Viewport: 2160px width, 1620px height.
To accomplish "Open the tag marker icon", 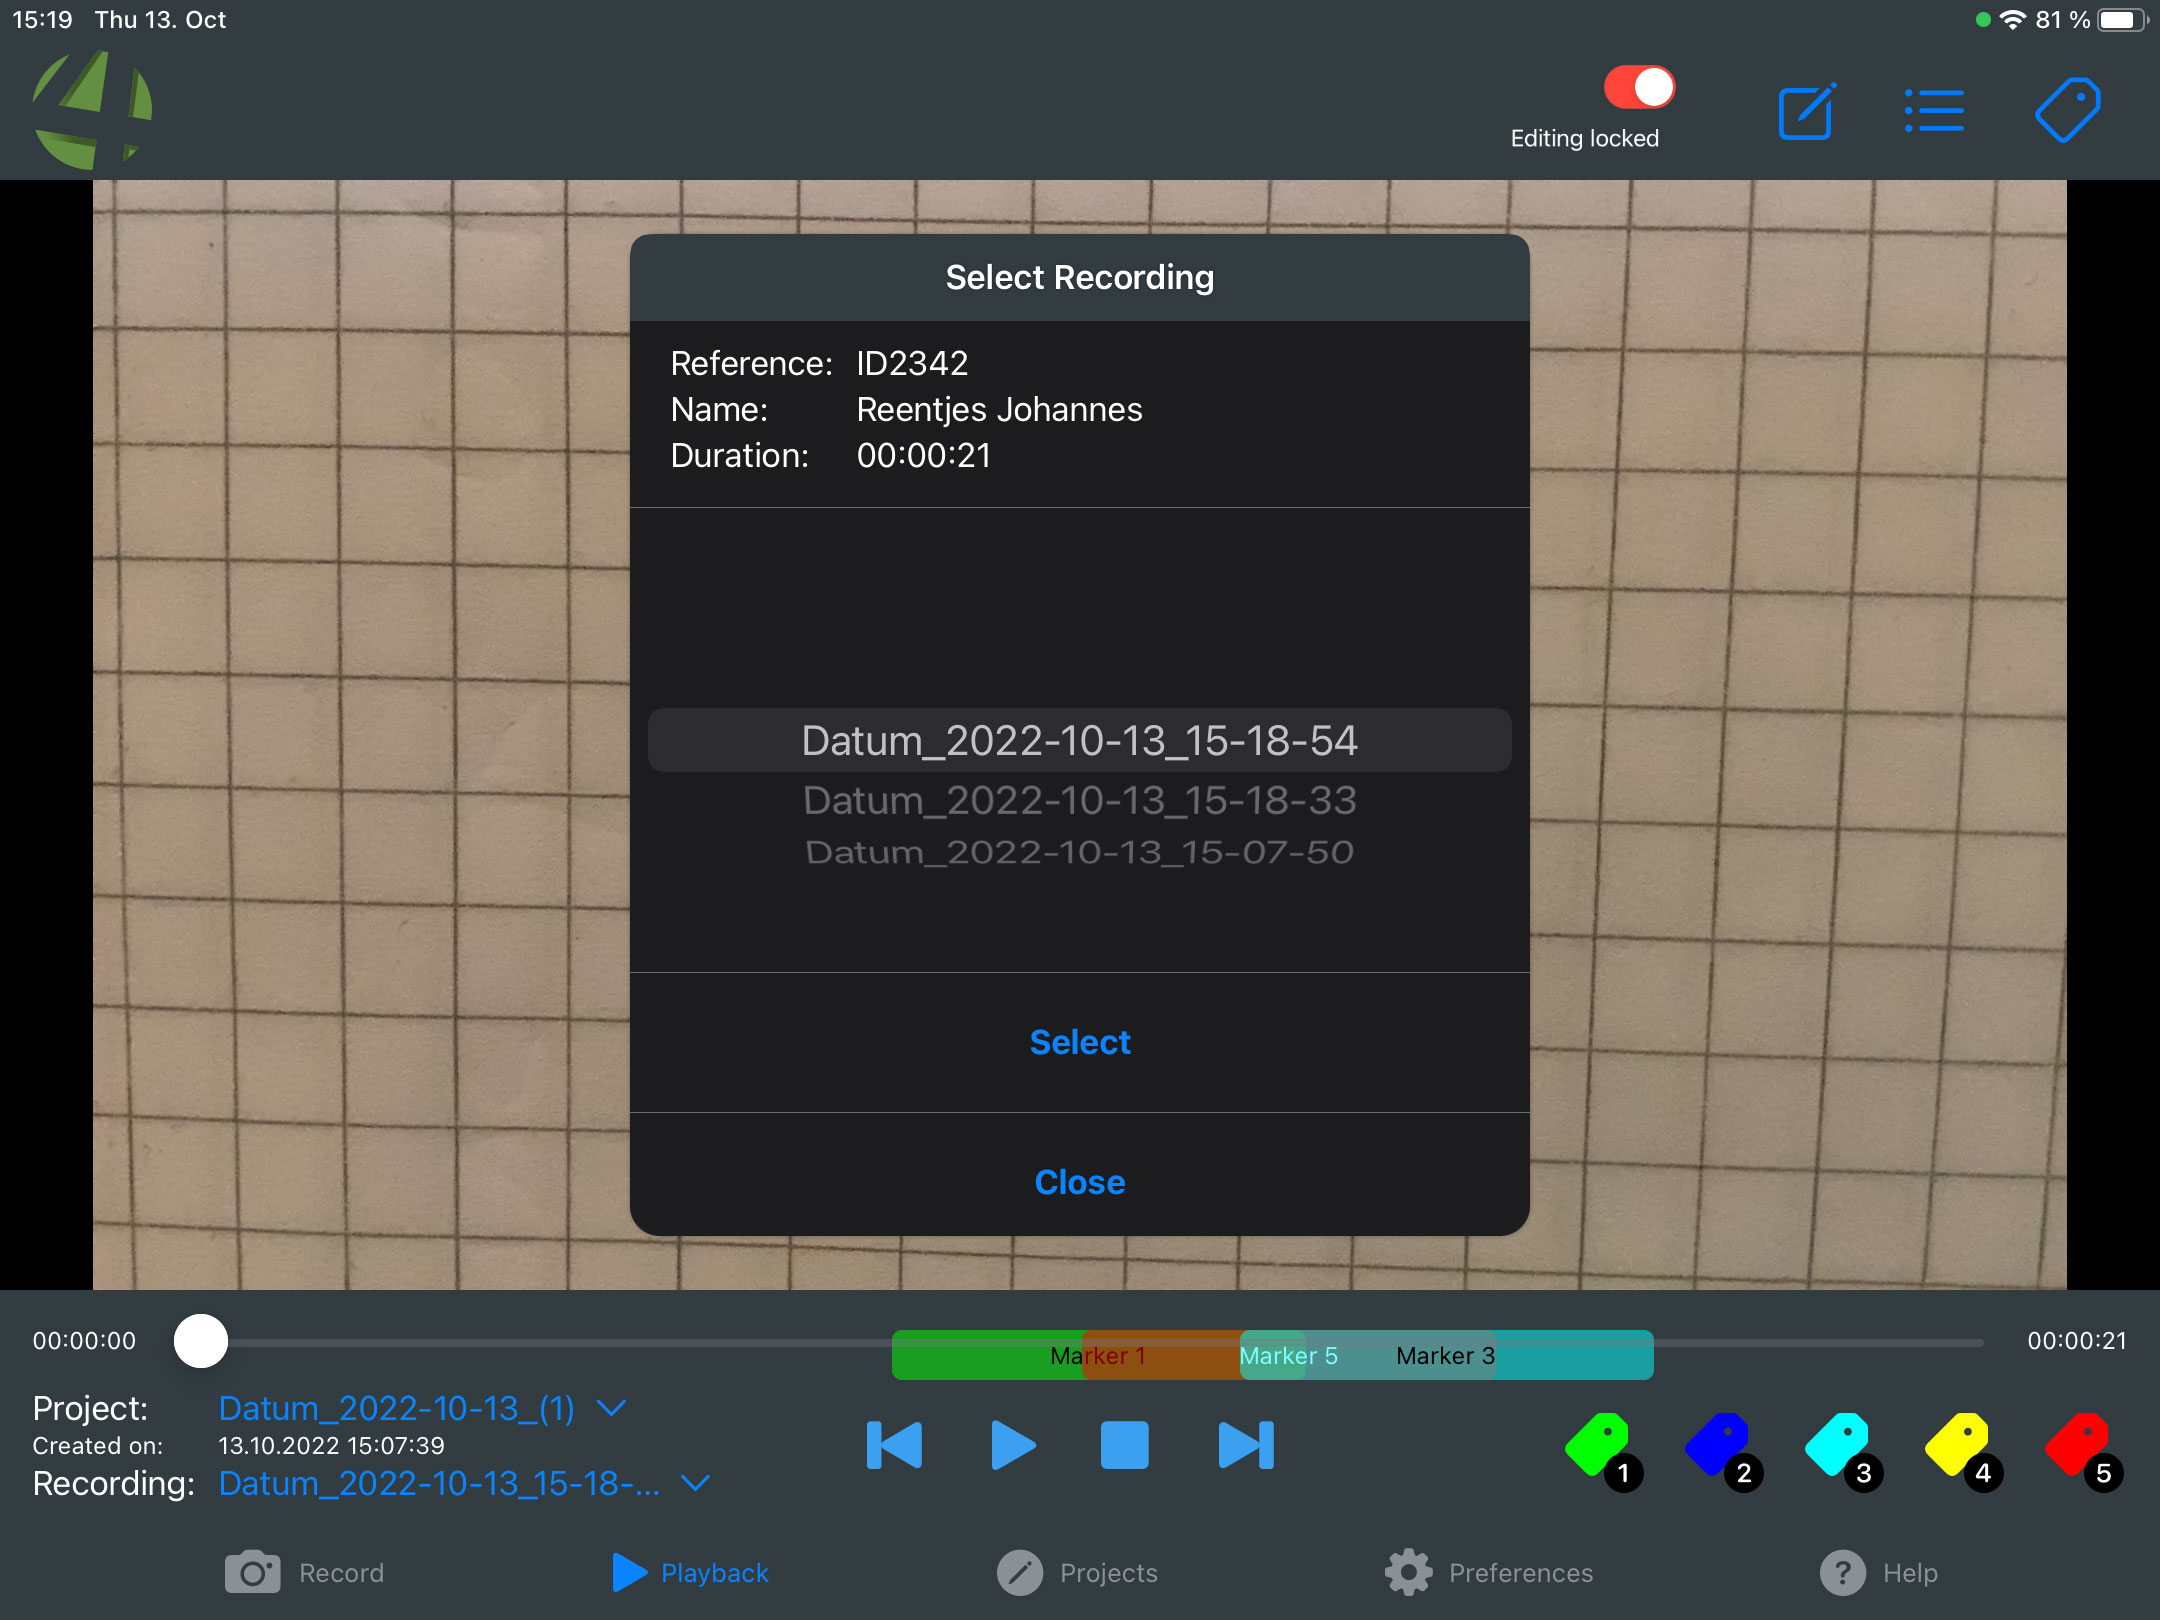I will click(x=2068, y=110).
